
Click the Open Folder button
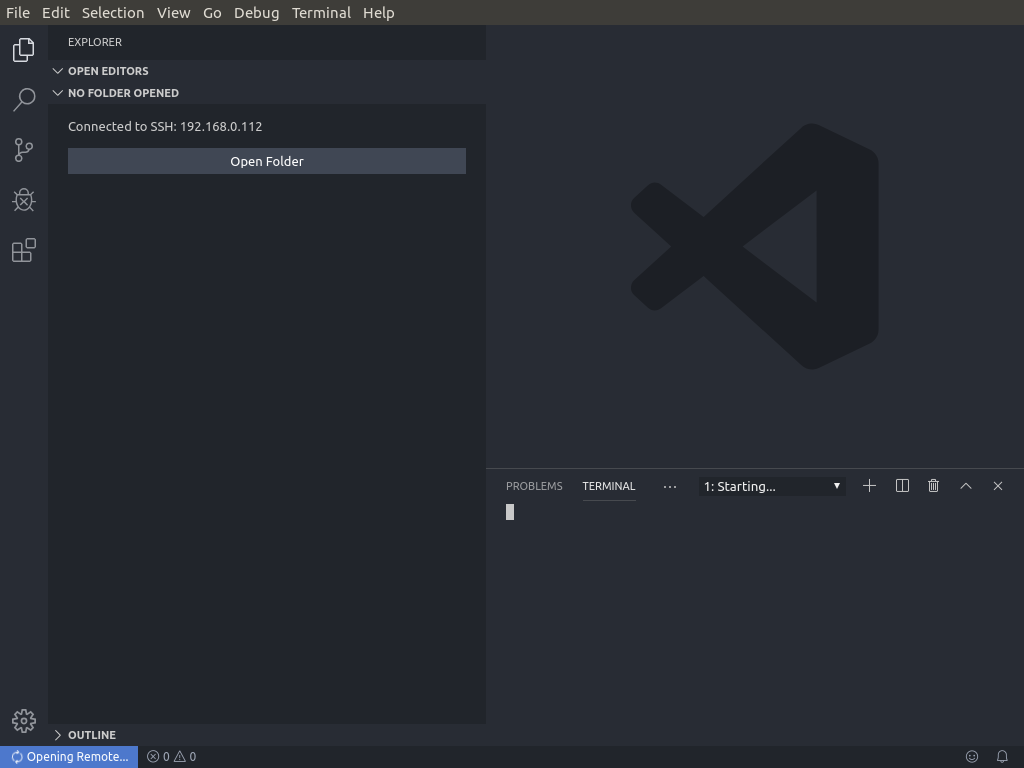coord(266,161)
